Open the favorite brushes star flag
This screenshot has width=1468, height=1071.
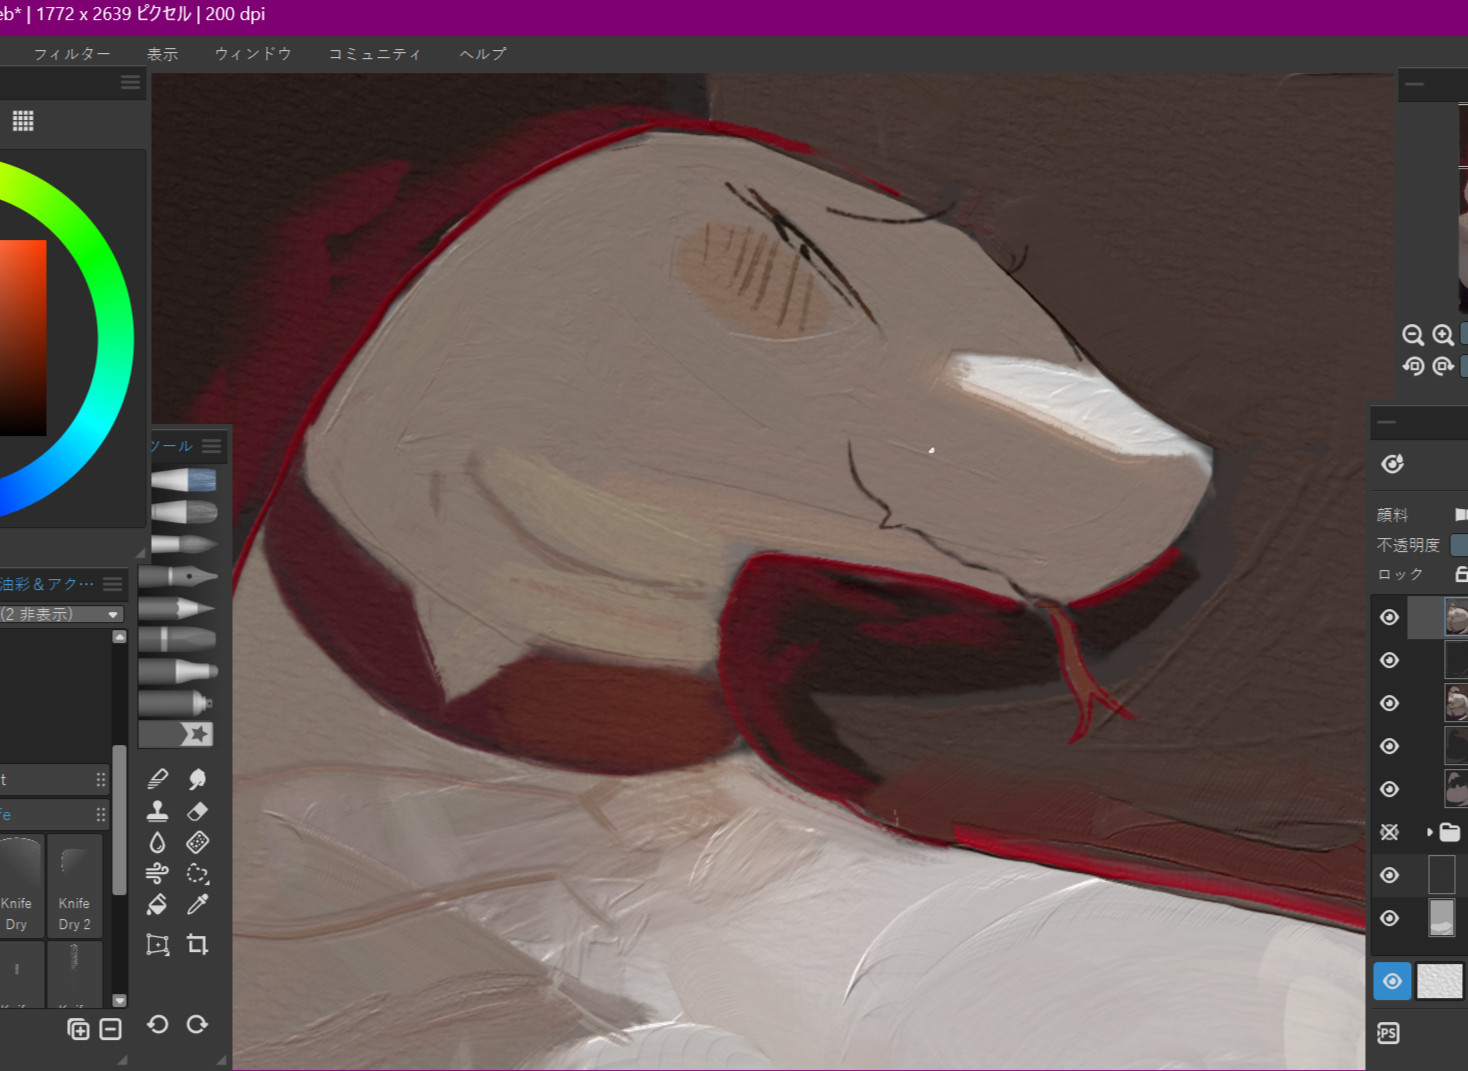coord(176,734)
